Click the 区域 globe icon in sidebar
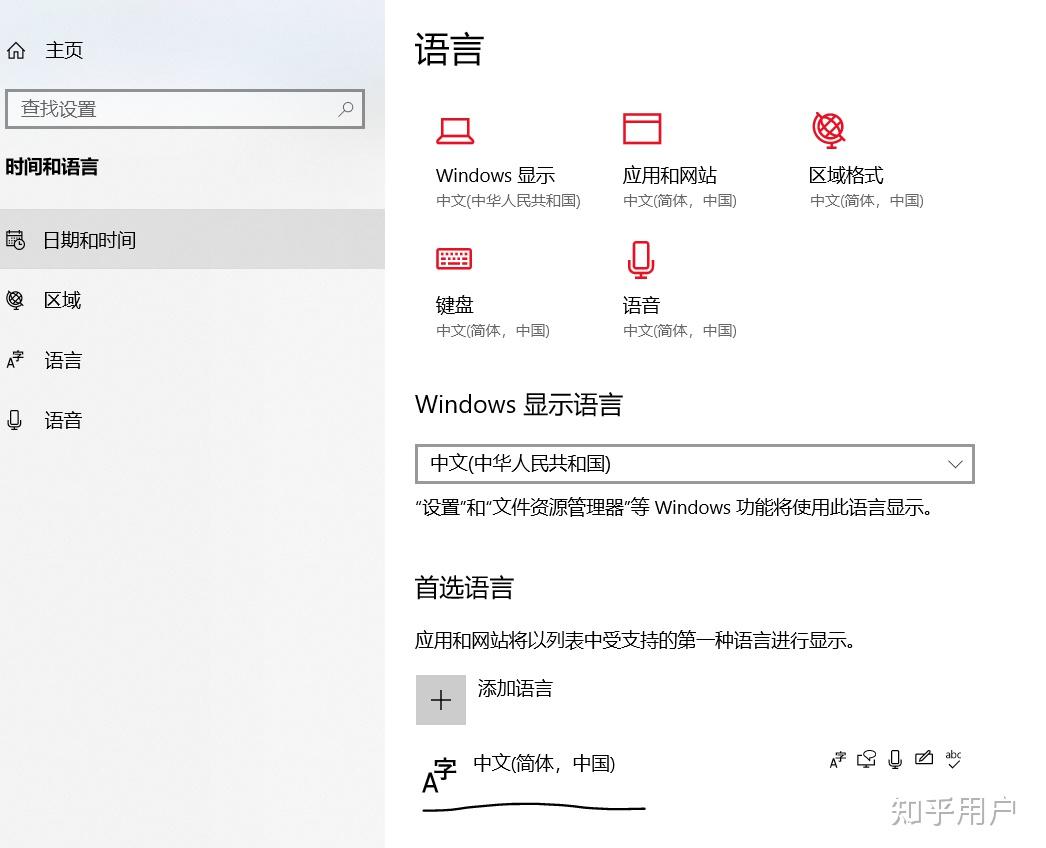Viewport: 1046px width, 848px height. (x=15, y=300)
